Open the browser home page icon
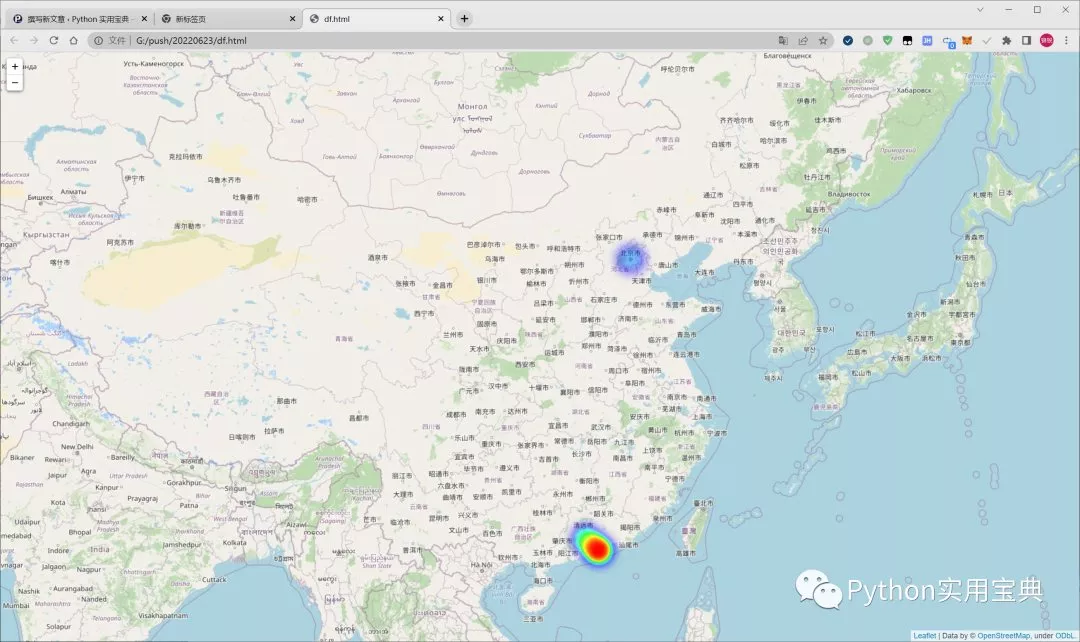This screenshot has height=642, width=1080. pos(74,41)
